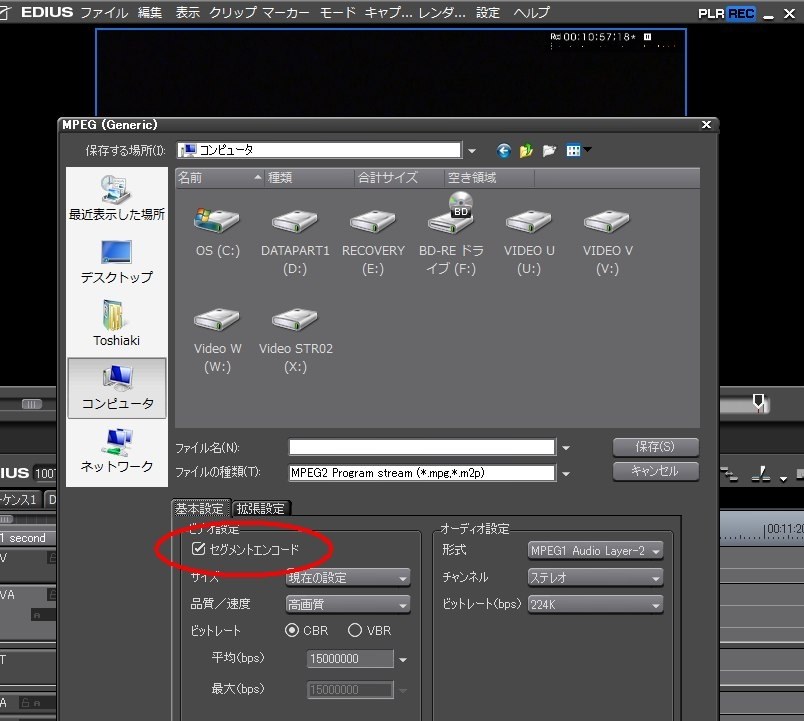Click in the file name input field

(x=422, y=447)
